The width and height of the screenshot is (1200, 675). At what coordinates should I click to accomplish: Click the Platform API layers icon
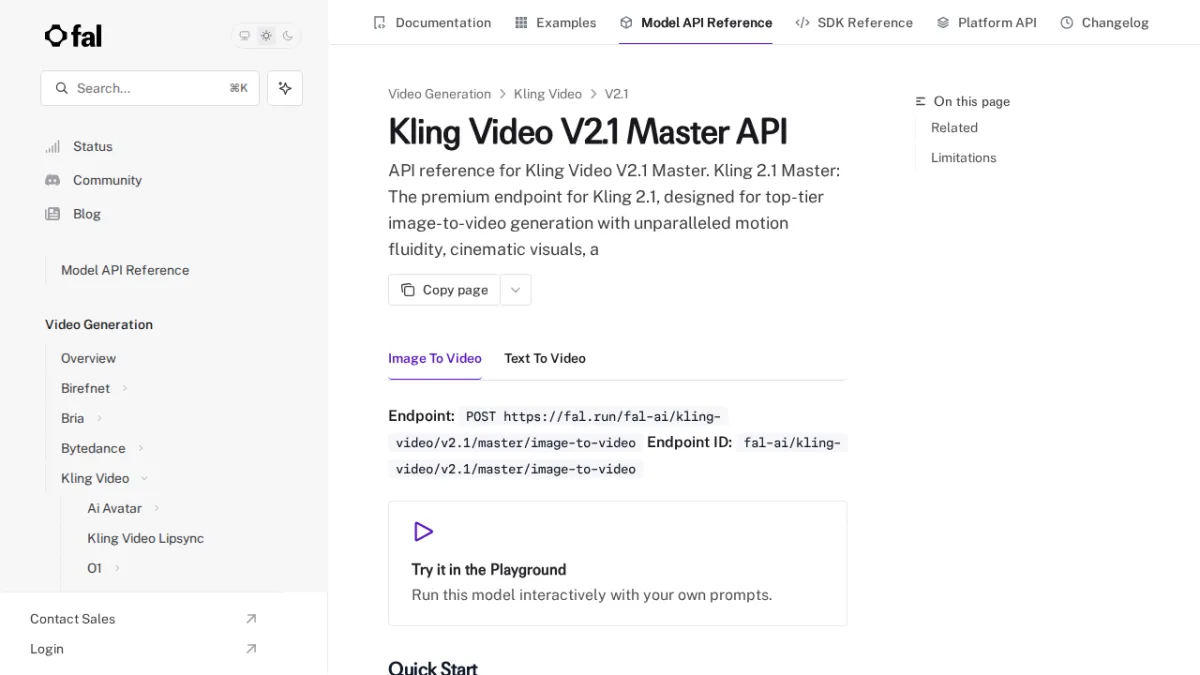(943, 22)
